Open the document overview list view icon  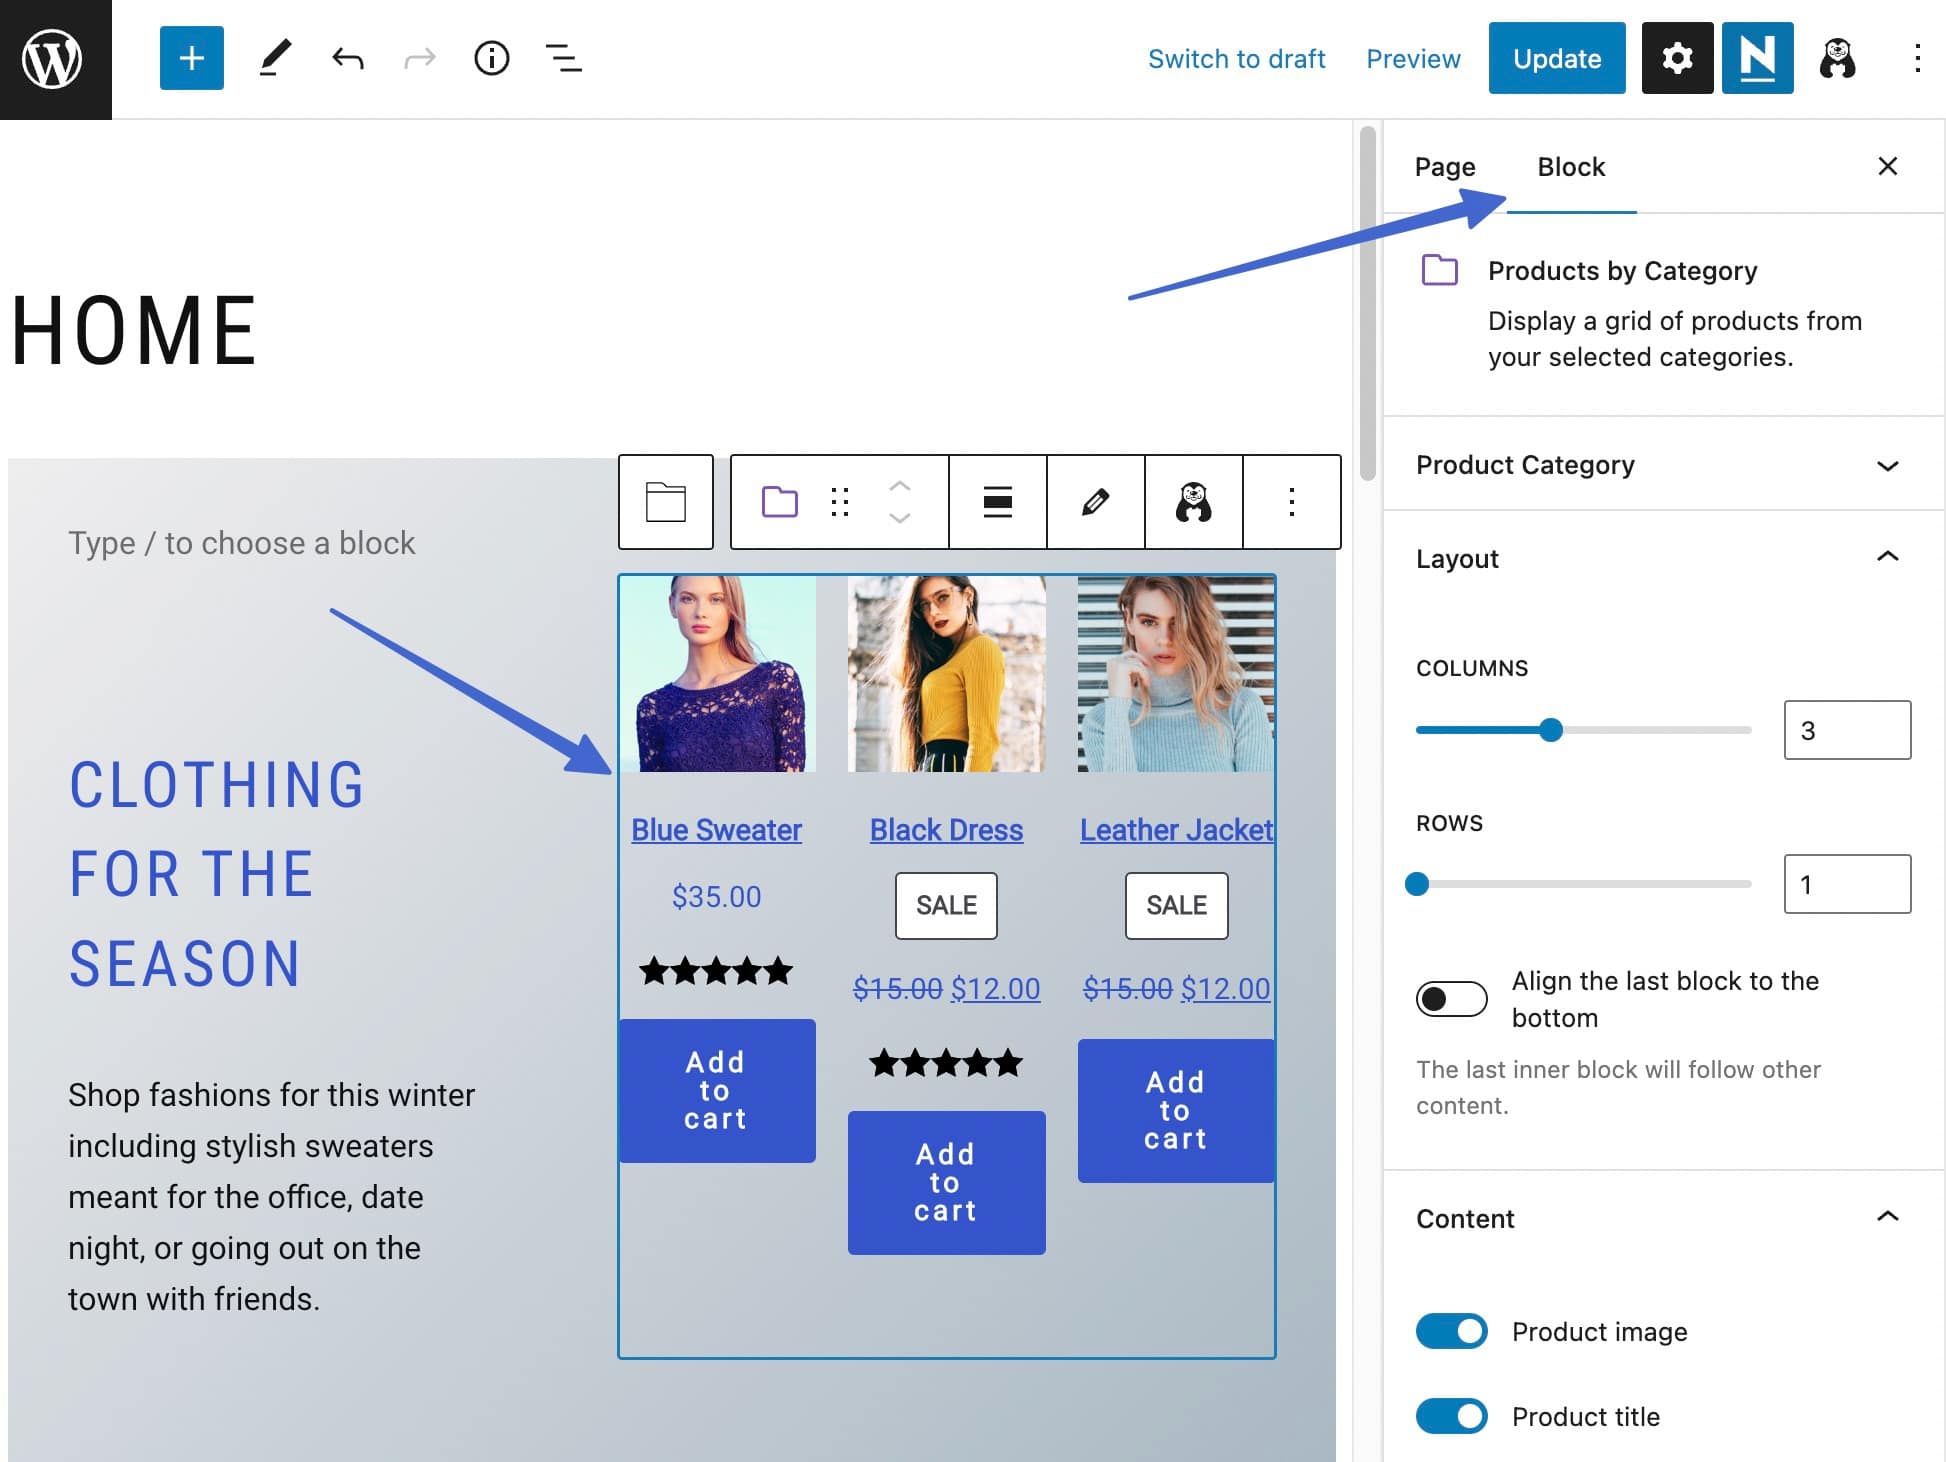[x=563, y=58]
